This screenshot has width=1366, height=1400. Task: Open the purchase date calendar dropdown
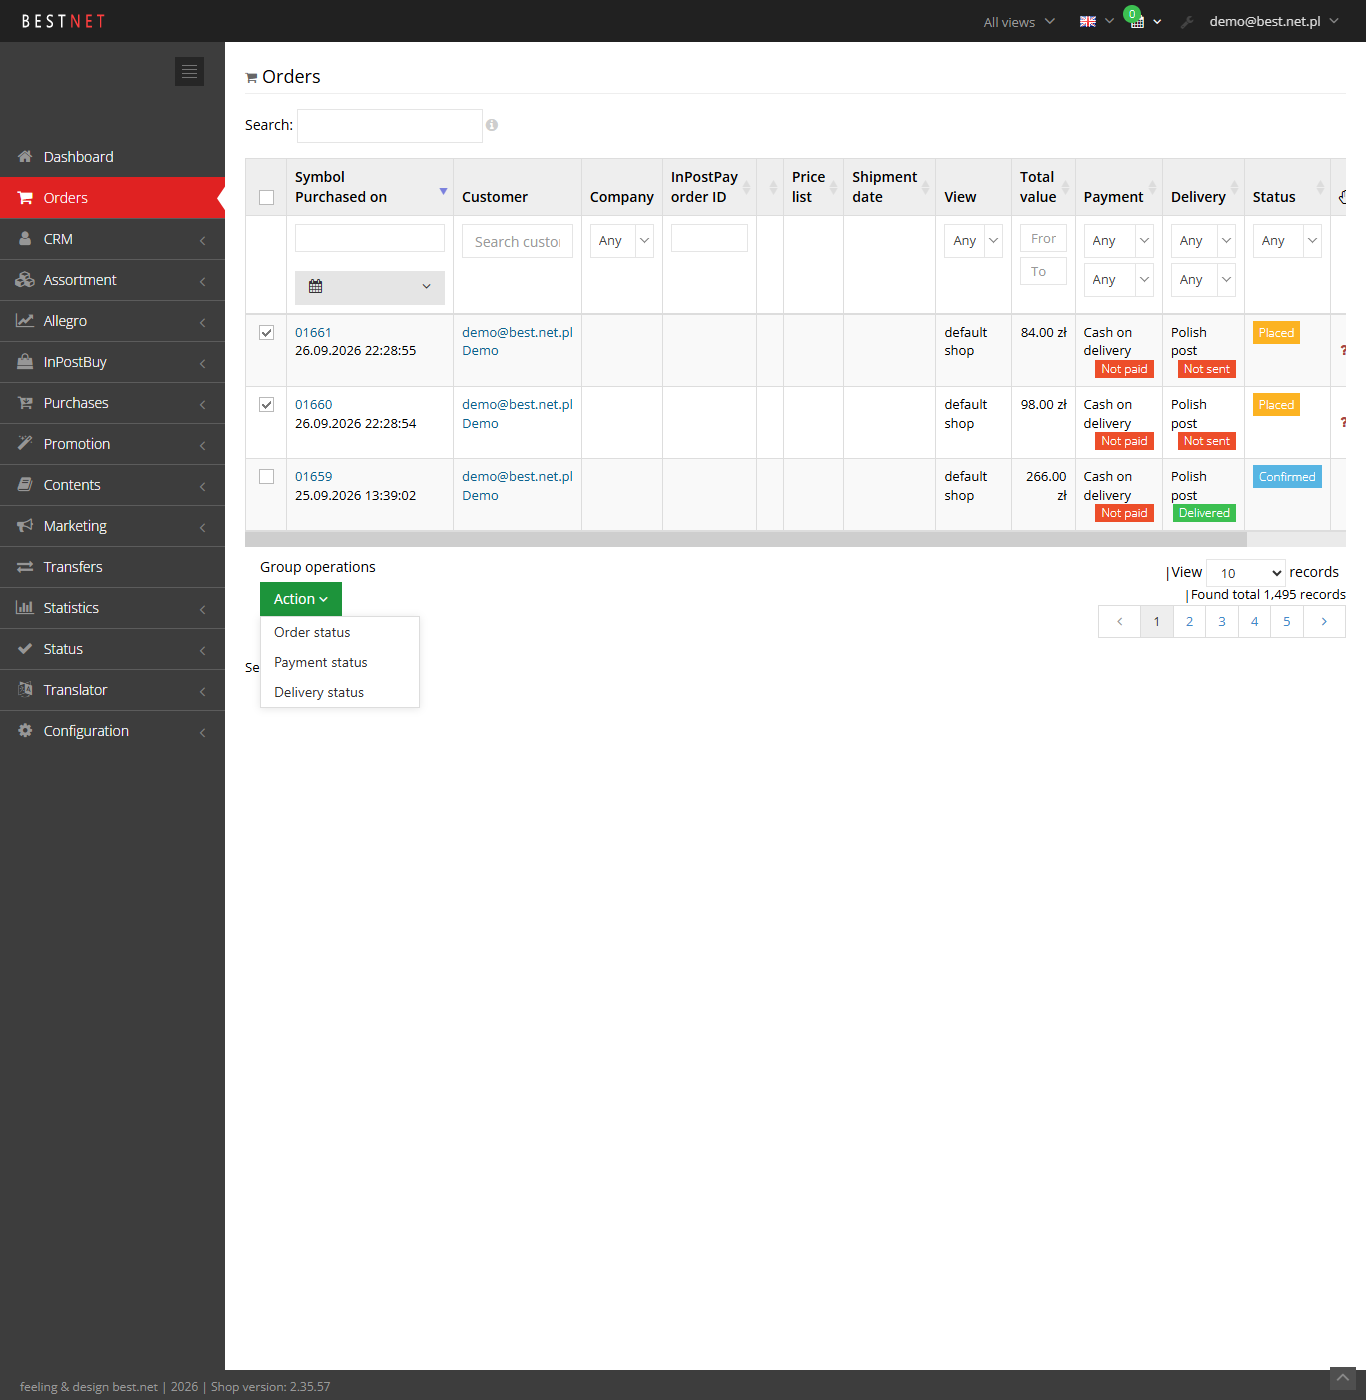[370, 287]
